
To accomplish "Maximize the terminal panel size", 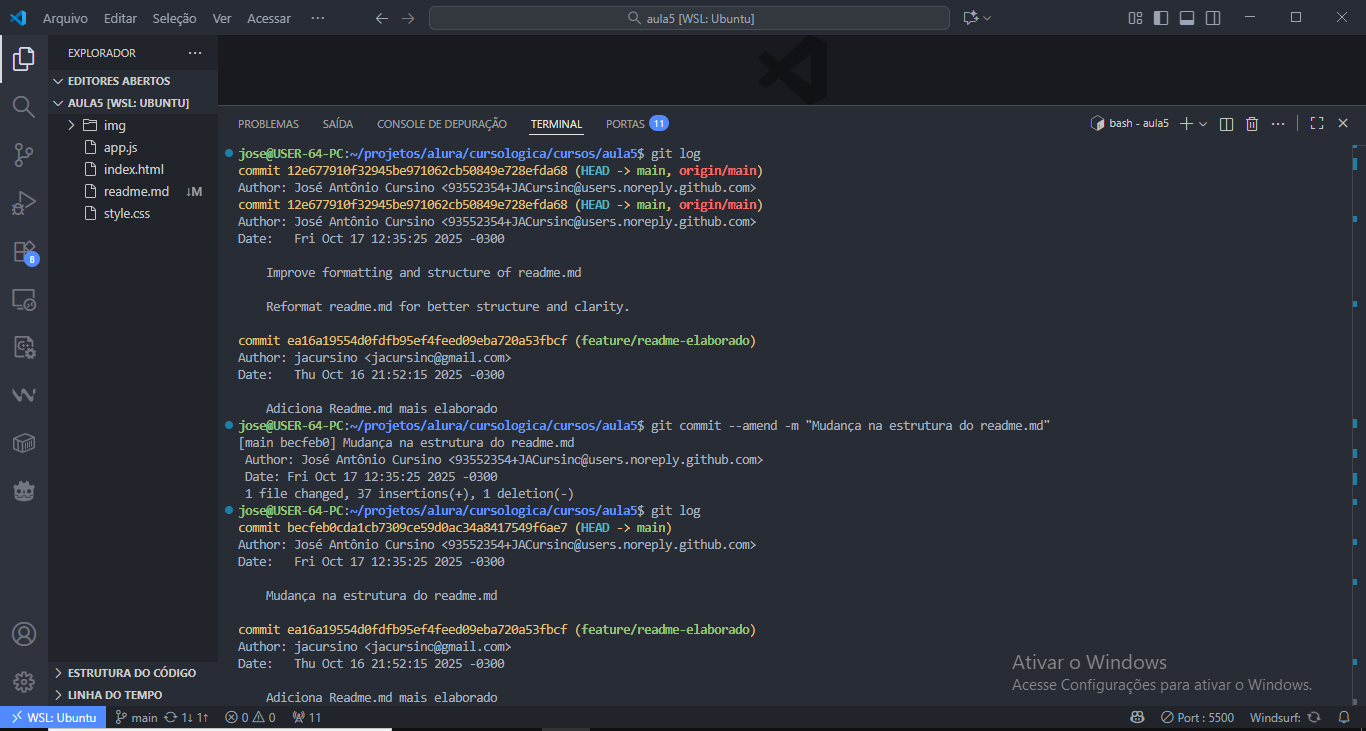I will point(1317,124).
